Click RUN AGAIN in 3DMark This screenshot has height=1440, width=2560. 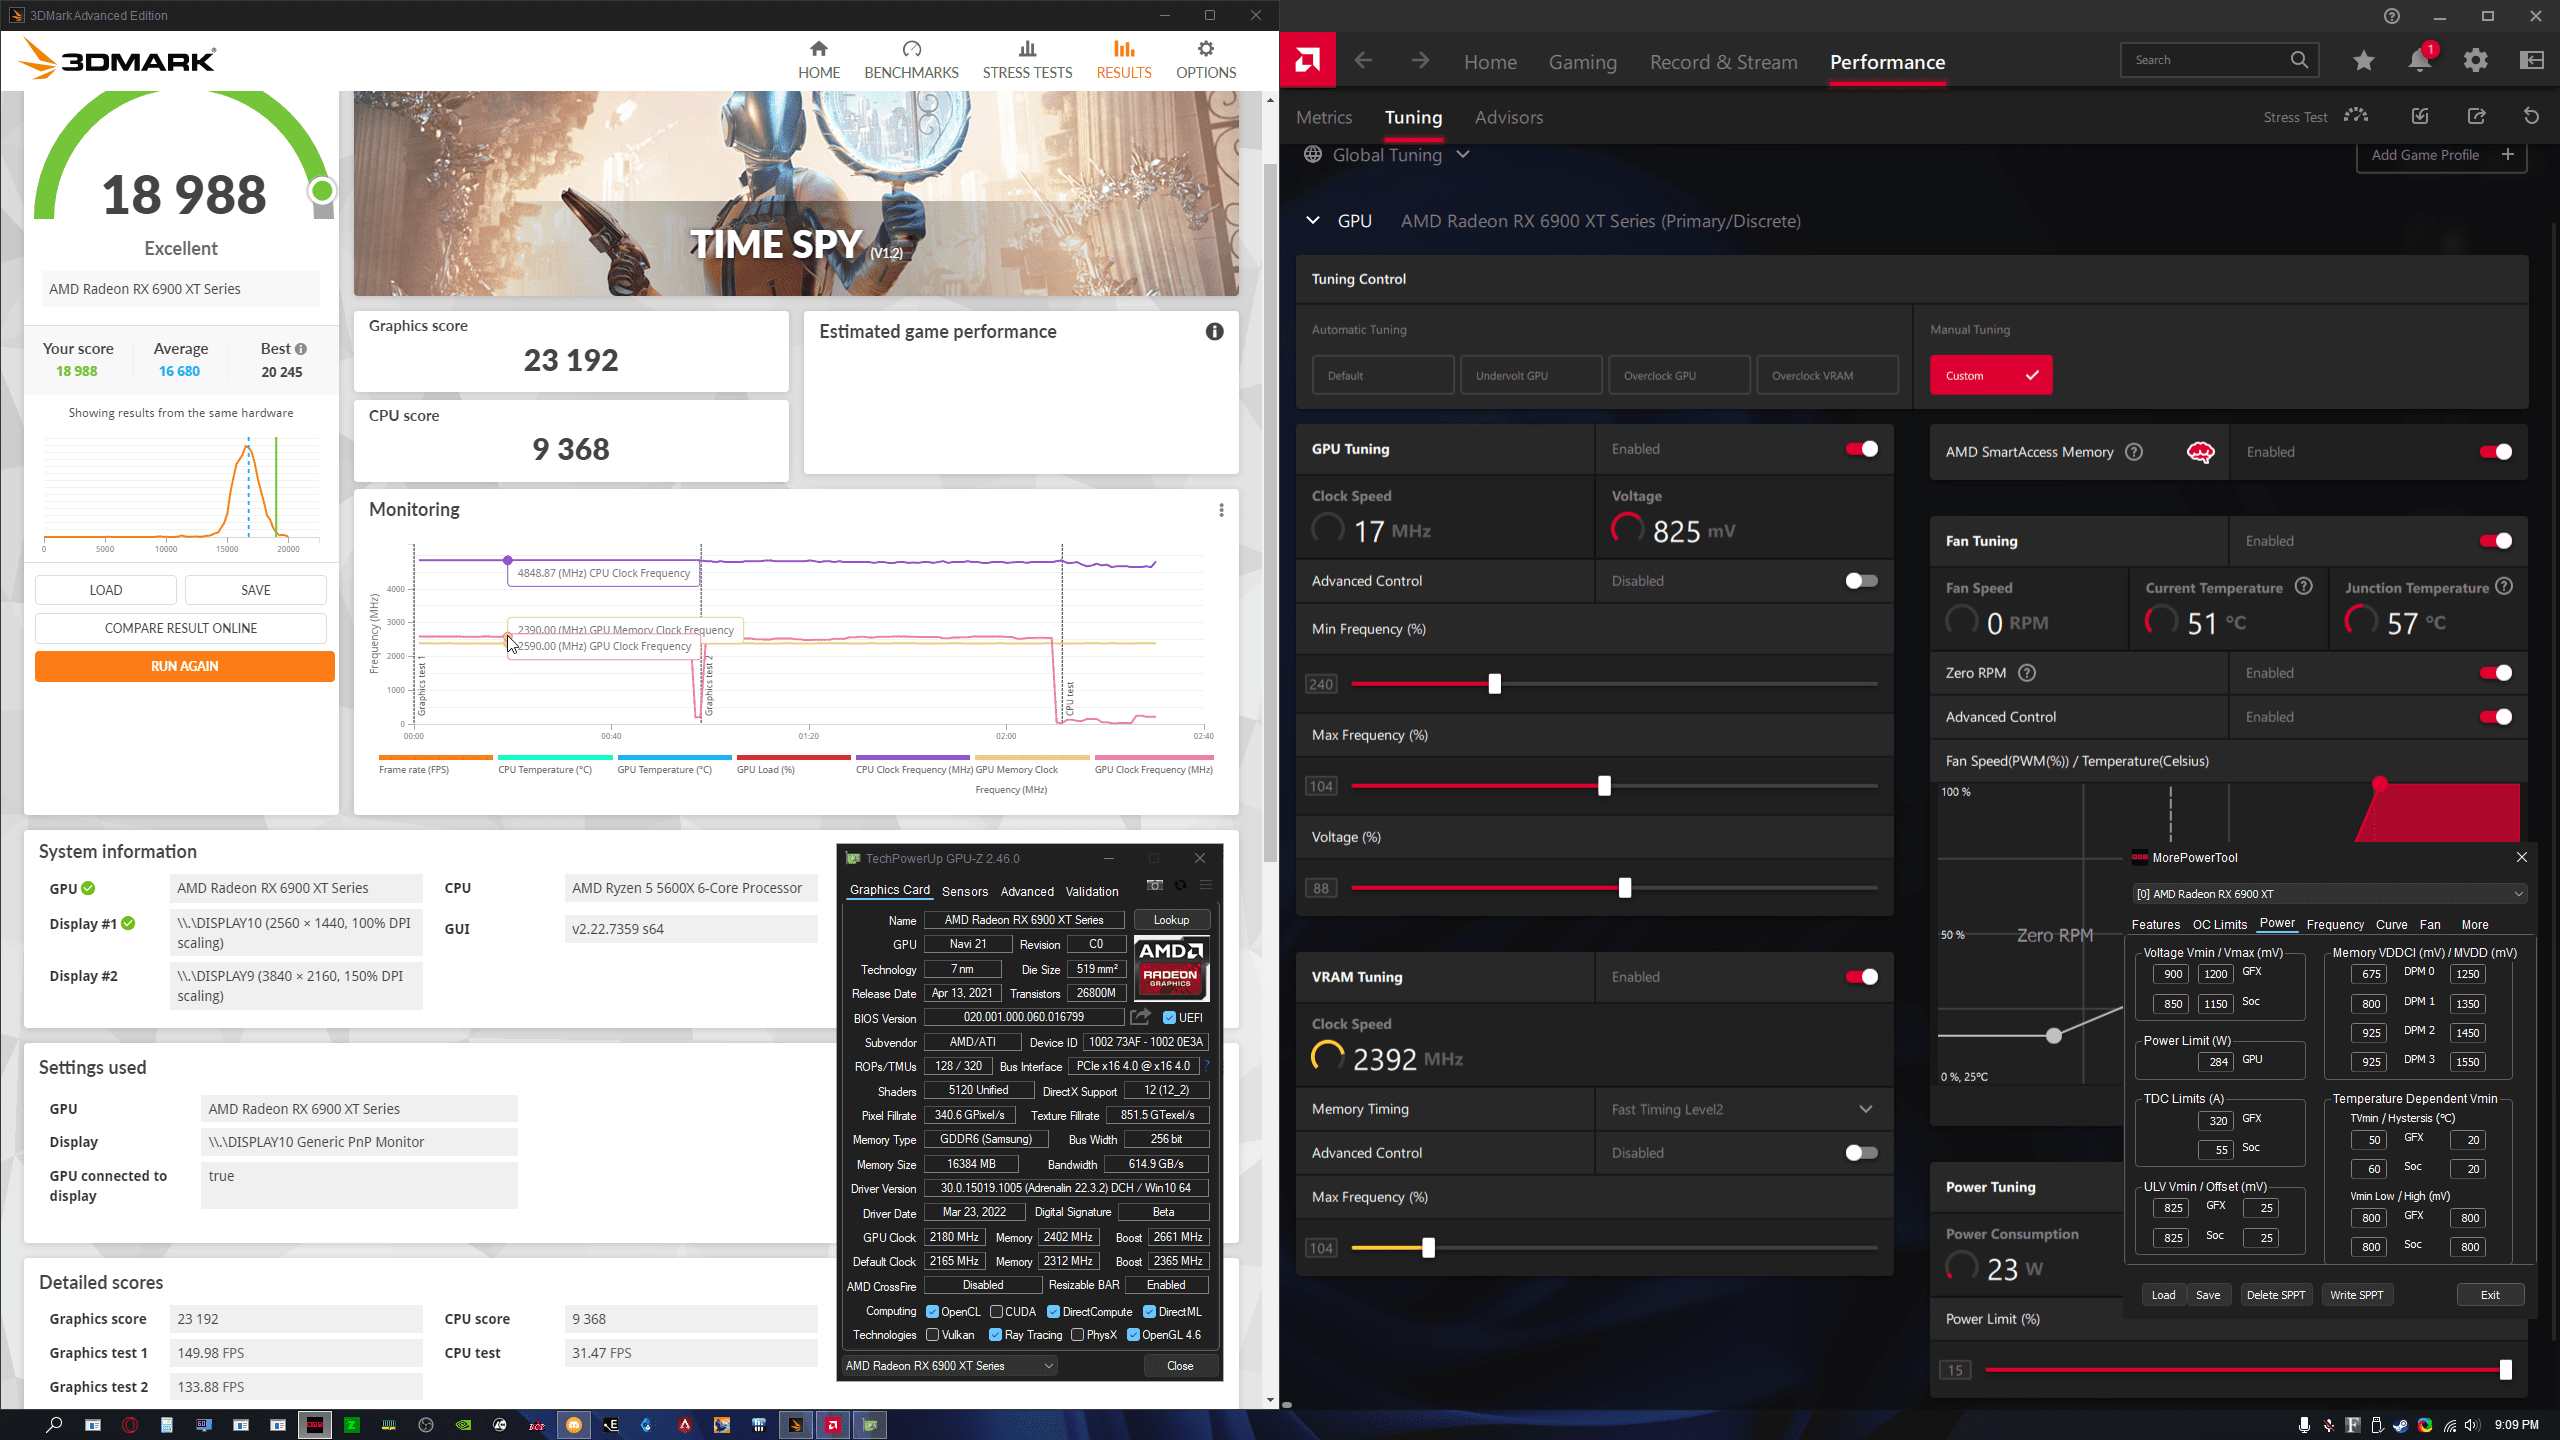[x=184, y=666]
